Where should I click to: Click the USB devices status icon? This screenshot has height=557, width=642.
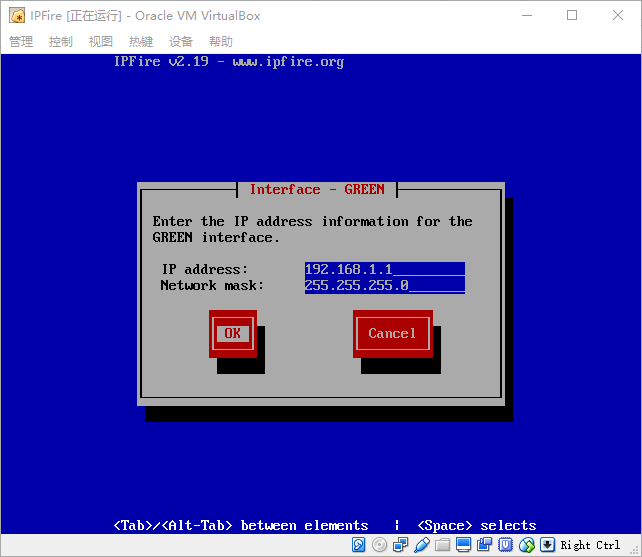click(422, 545)
